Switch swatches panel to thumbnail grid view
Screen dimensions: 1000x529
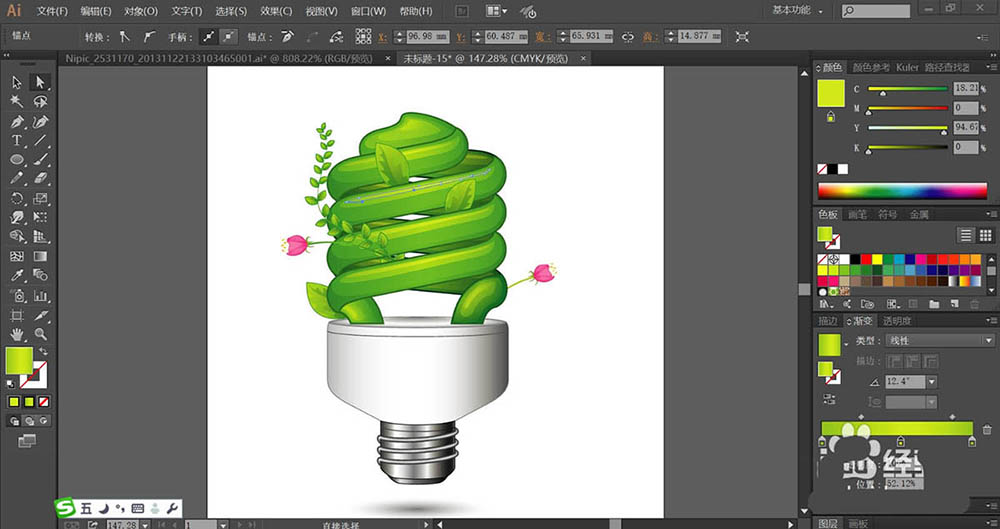(985, 235)
